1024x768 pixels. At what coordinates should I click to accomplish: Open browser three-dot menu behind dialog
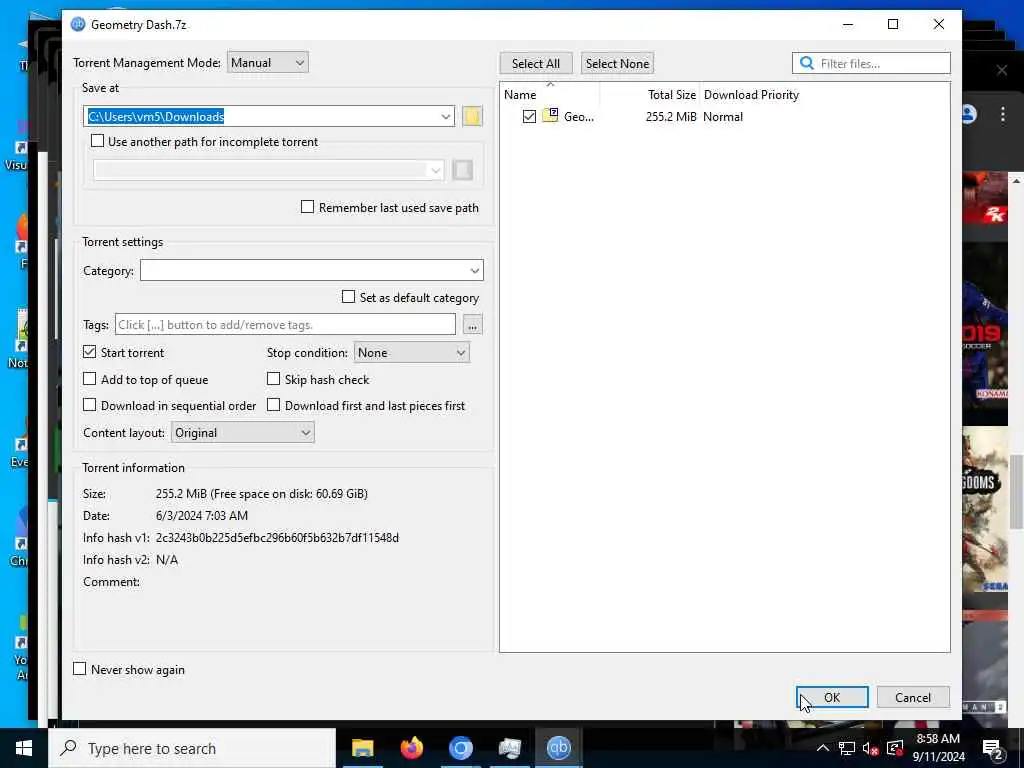[1002, 114]
